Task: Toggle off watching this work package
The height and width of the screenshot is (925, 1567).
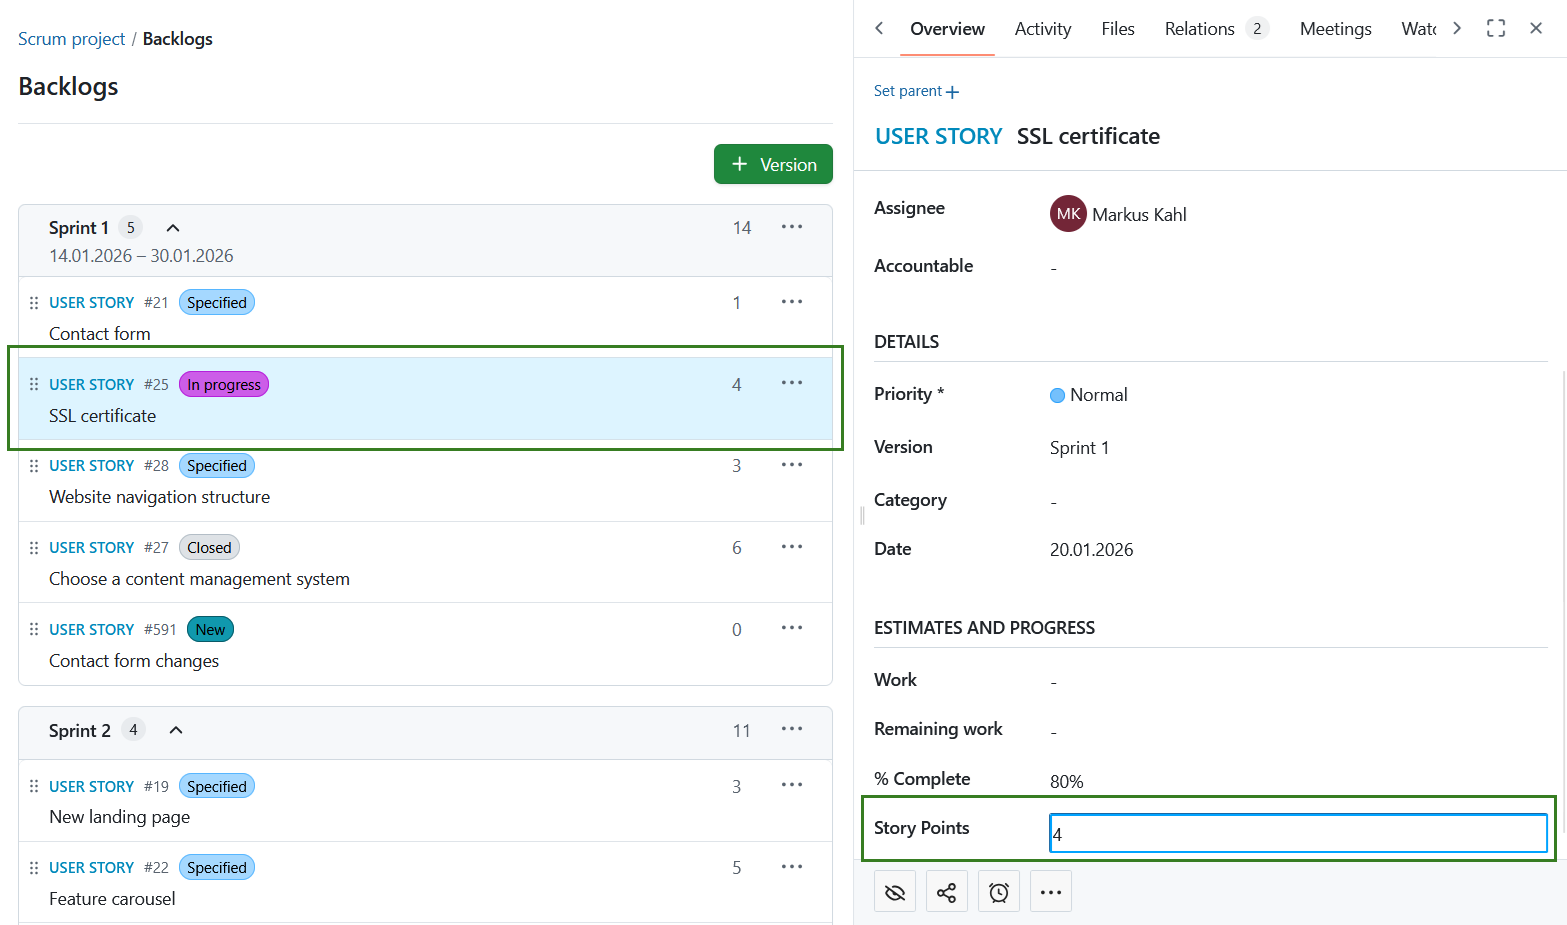Action: [x=894, y=890]
